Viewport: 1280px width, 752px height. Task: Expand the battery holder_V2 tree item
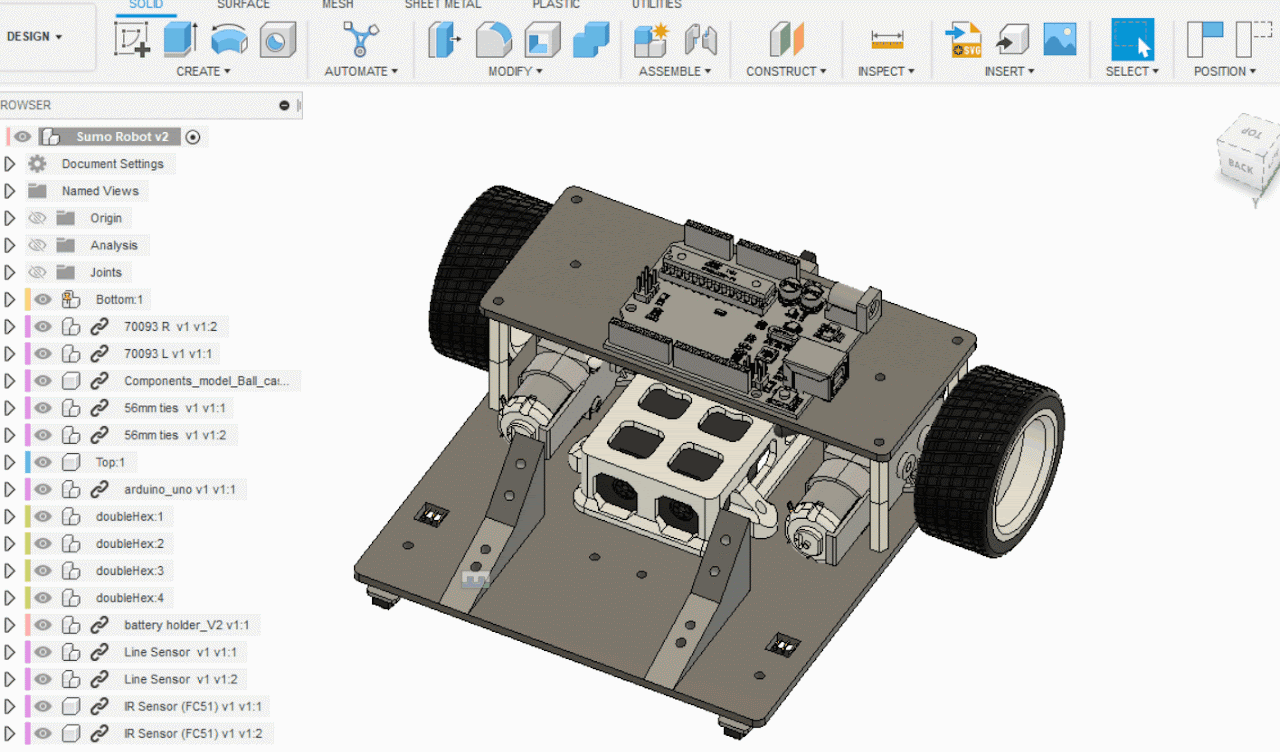(x=10, y=625)
